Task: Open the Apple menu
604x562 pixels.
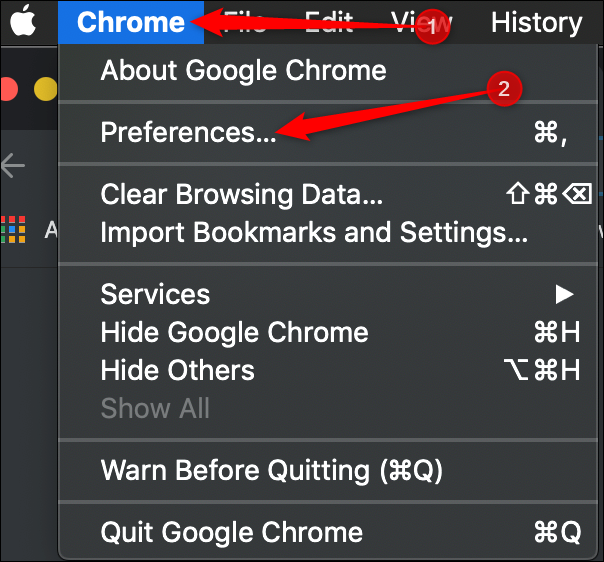Action: pyautogui.click(x=24, y=22)
